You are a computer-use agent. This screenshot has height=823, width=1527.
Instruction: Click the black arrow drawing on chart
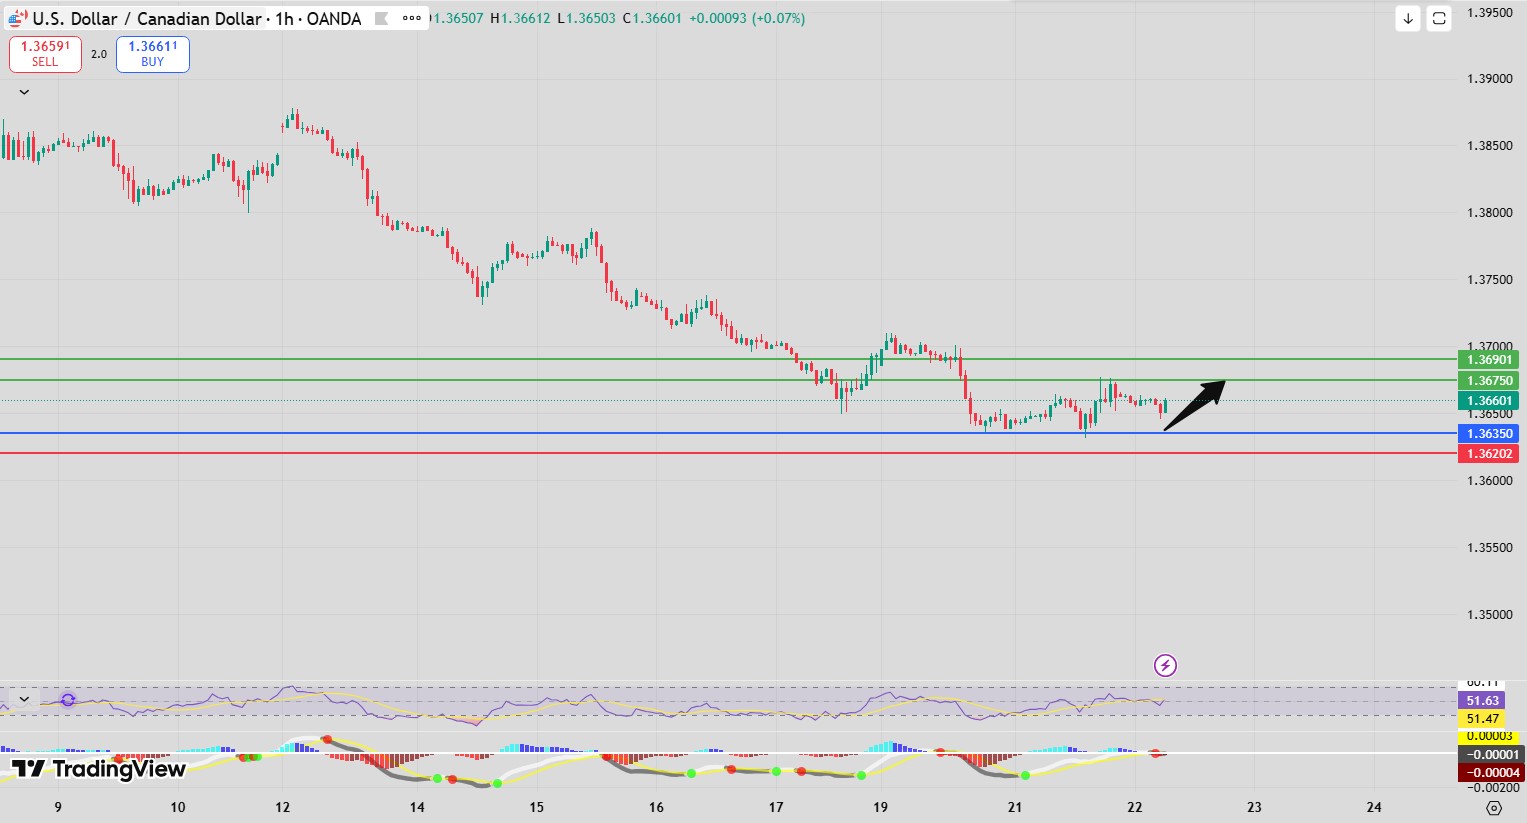point(1195,405)
